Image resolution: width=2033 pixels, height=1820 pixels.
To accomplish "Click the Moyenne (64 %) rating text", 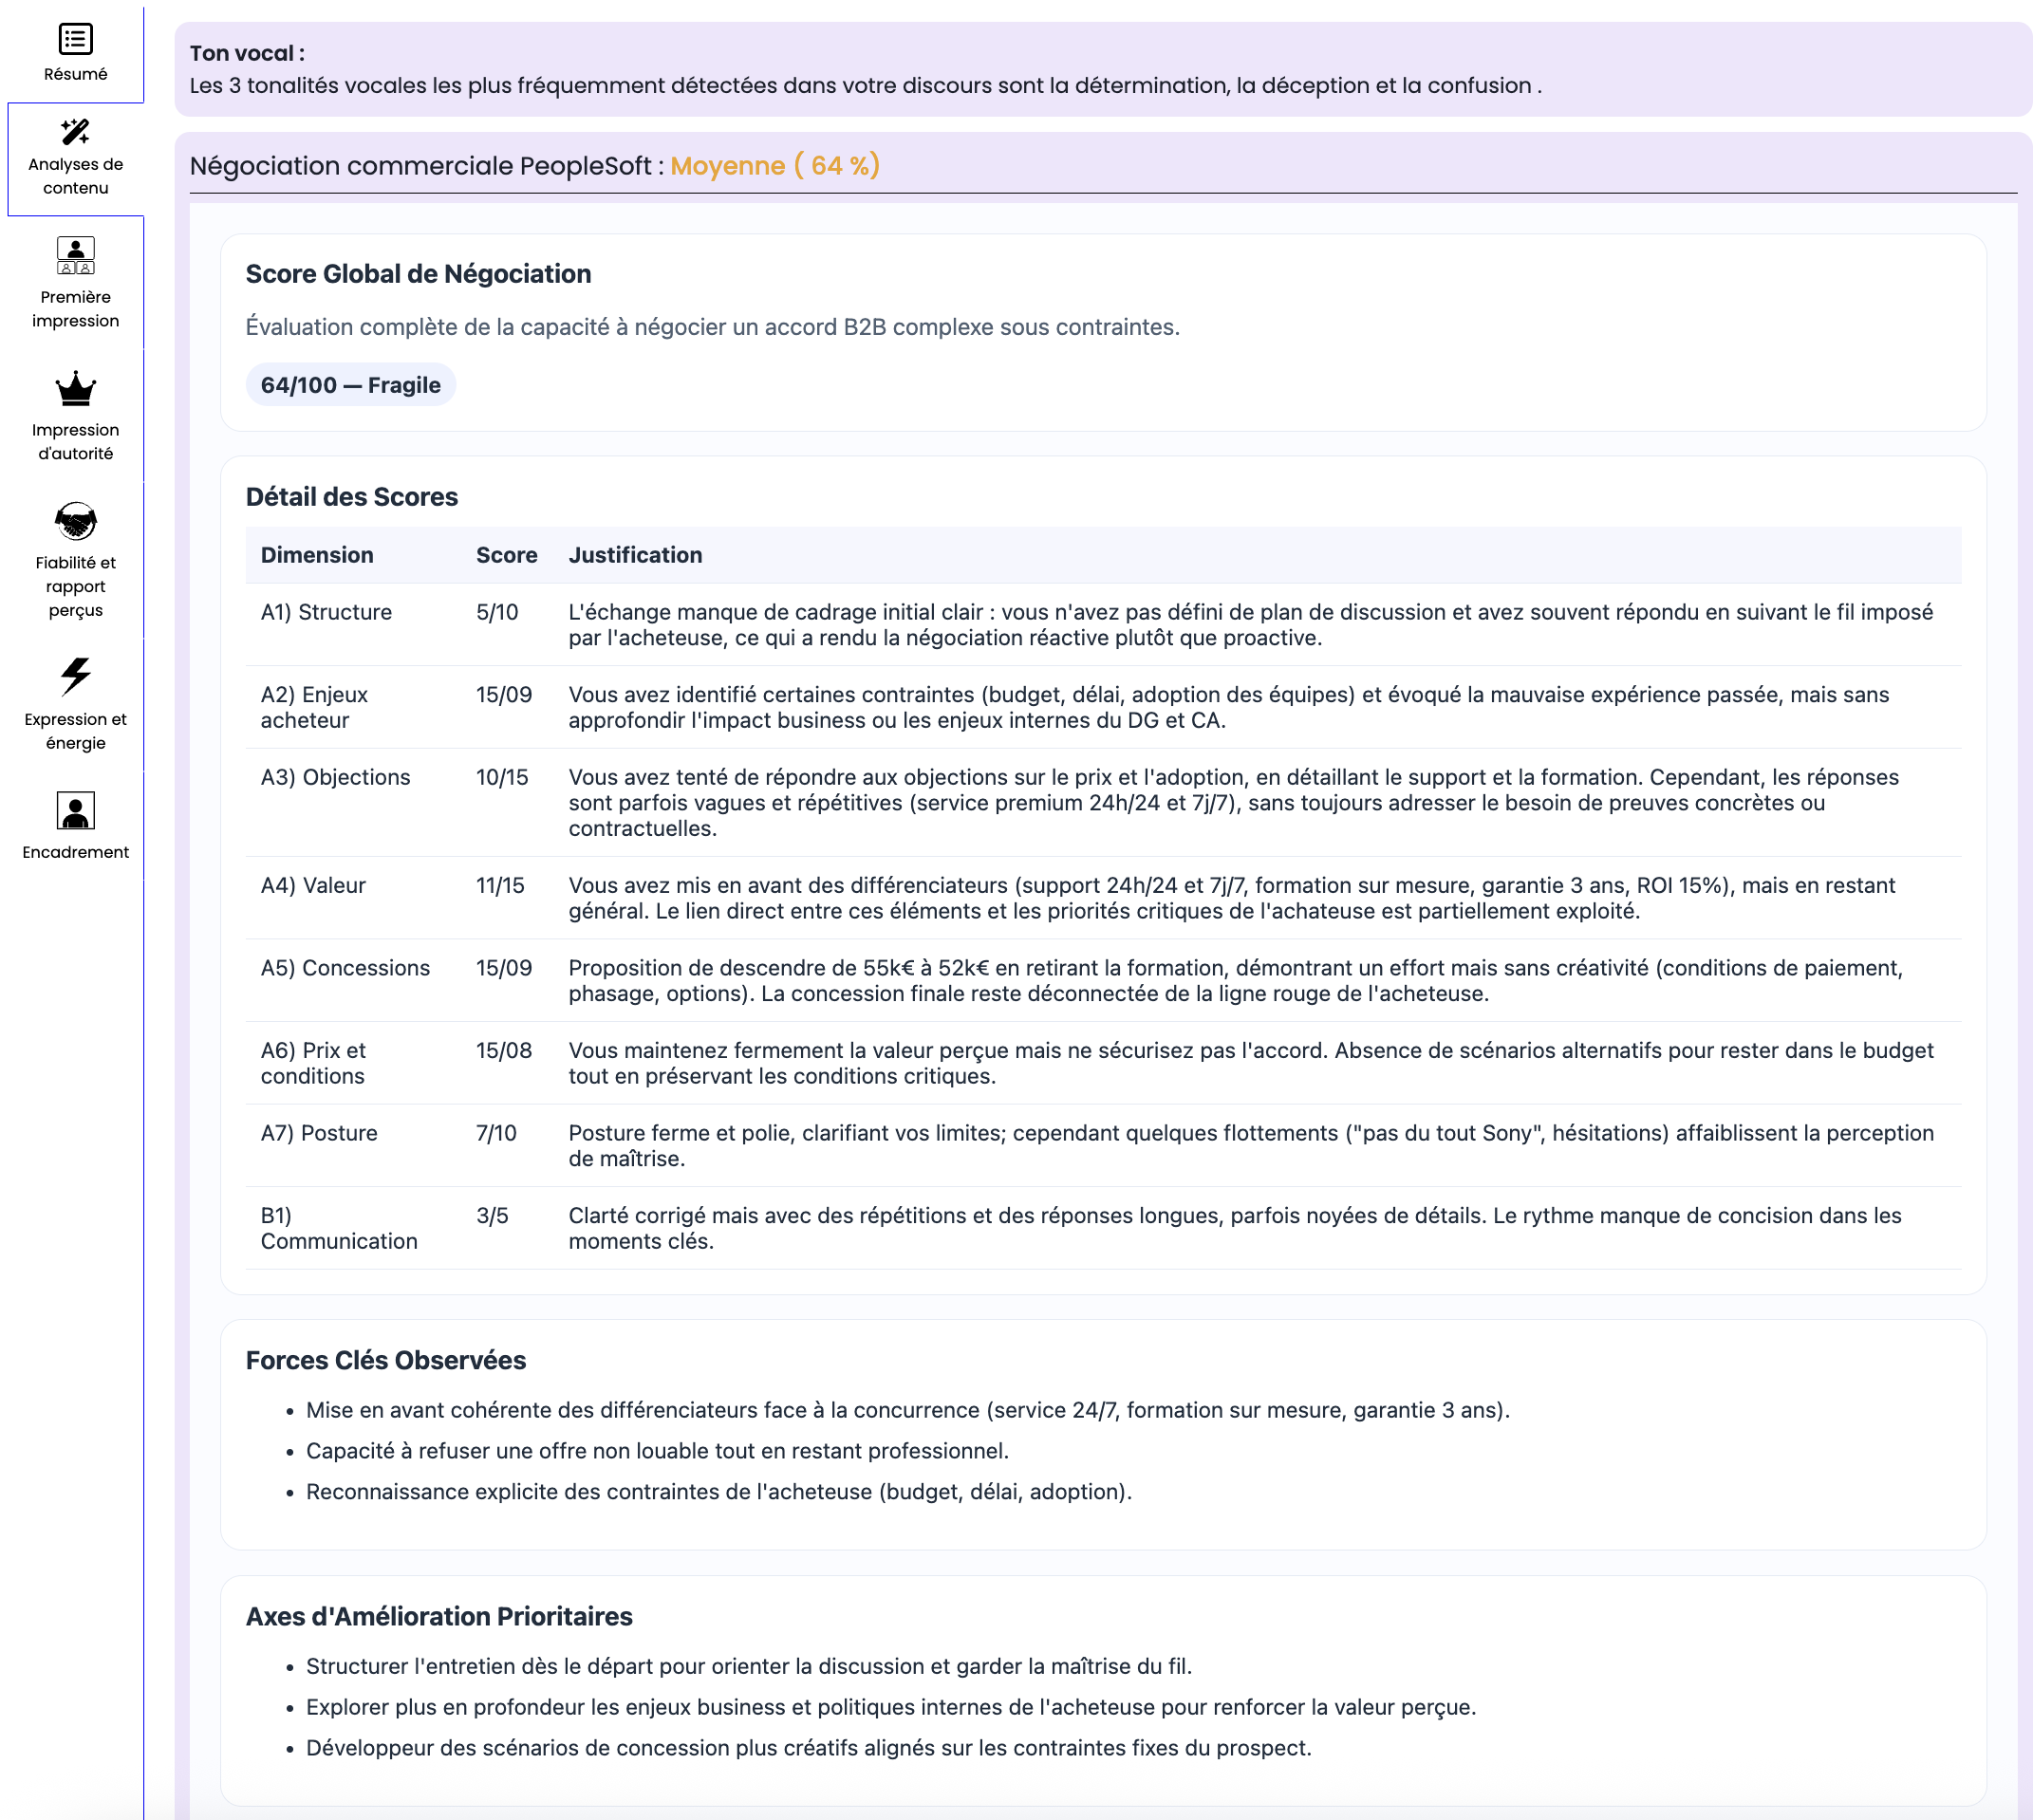I will click(x=774, y=166).
